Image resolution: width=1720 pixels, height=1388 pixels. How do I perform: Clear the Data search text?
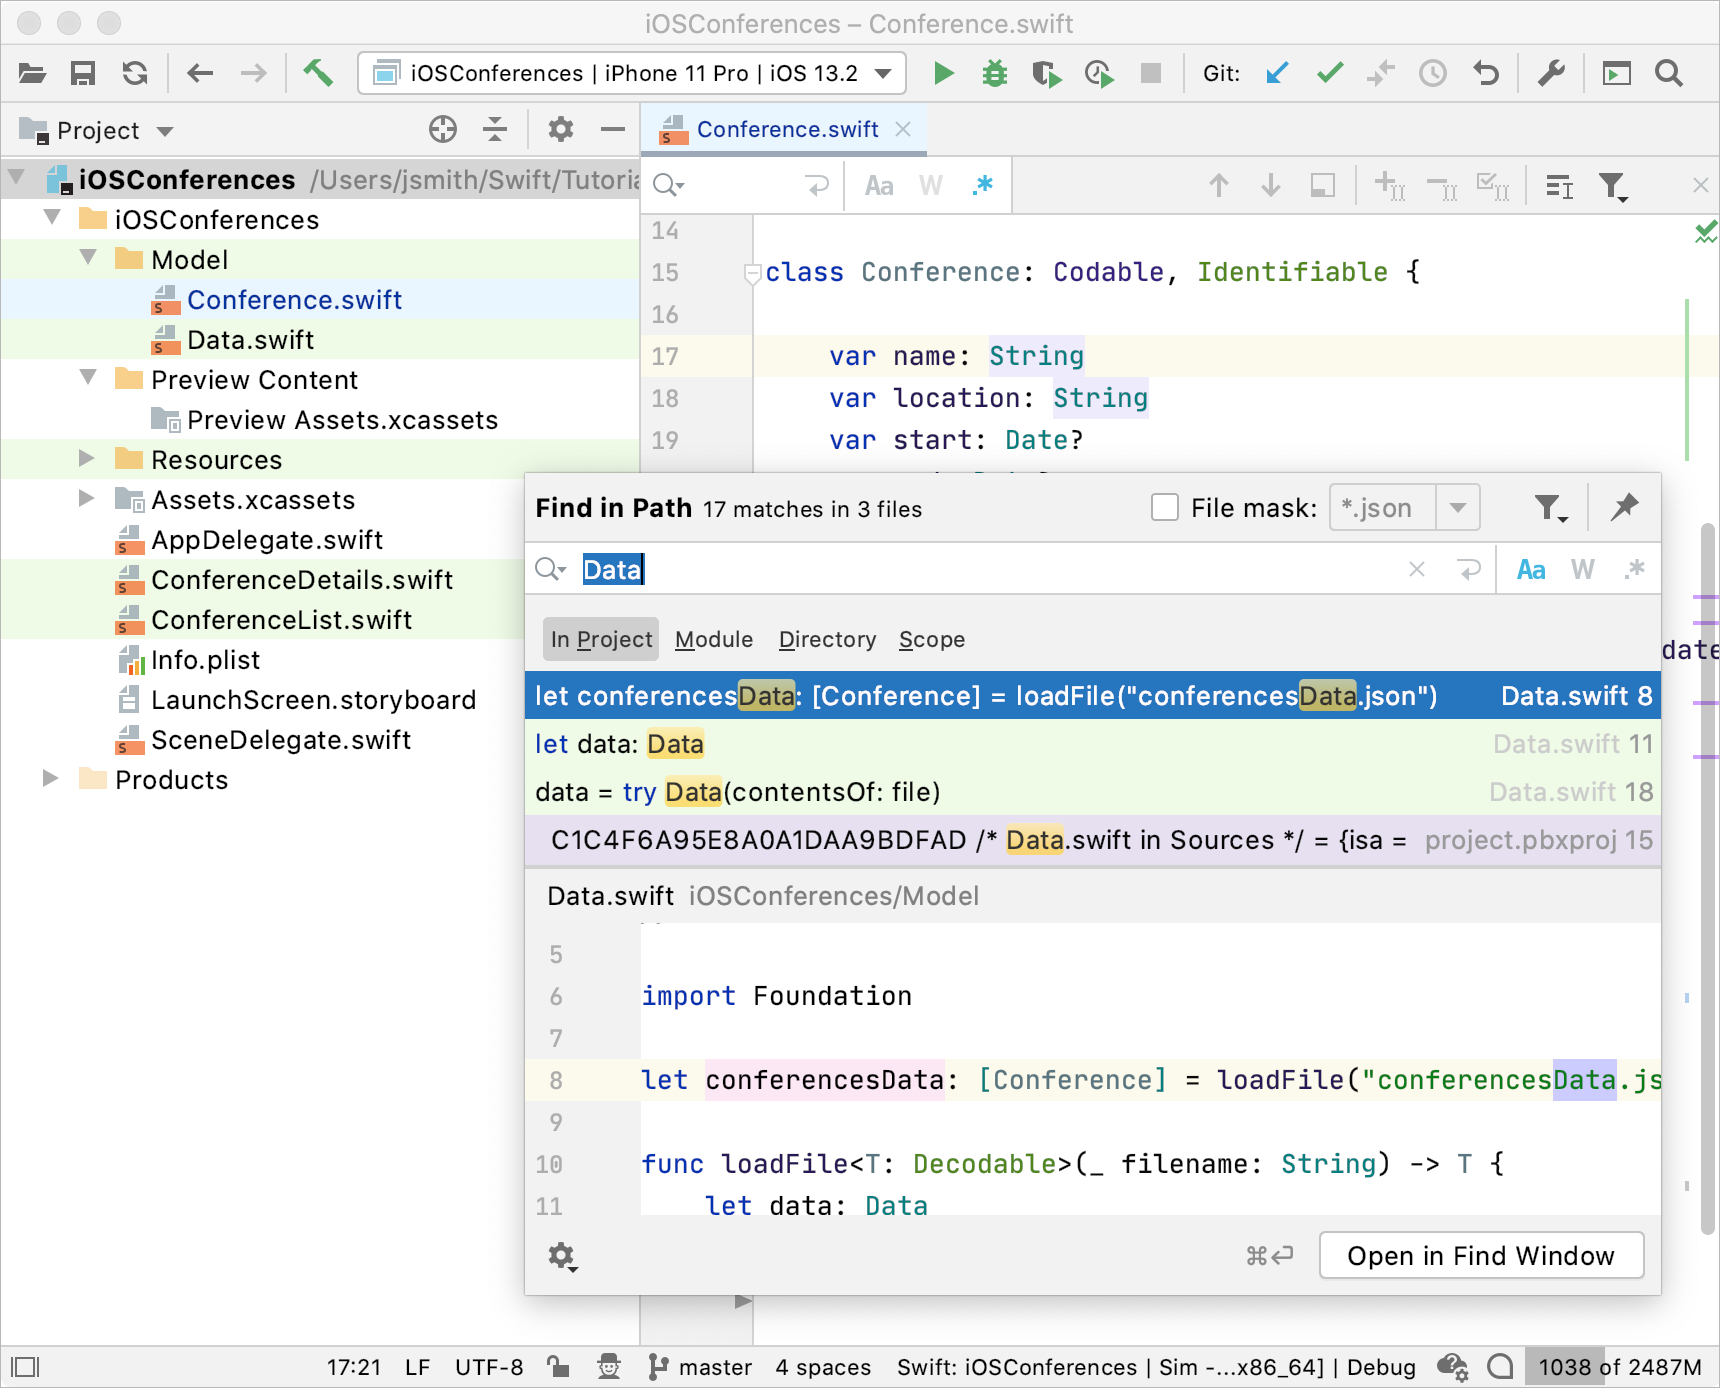coord(1417,569)
